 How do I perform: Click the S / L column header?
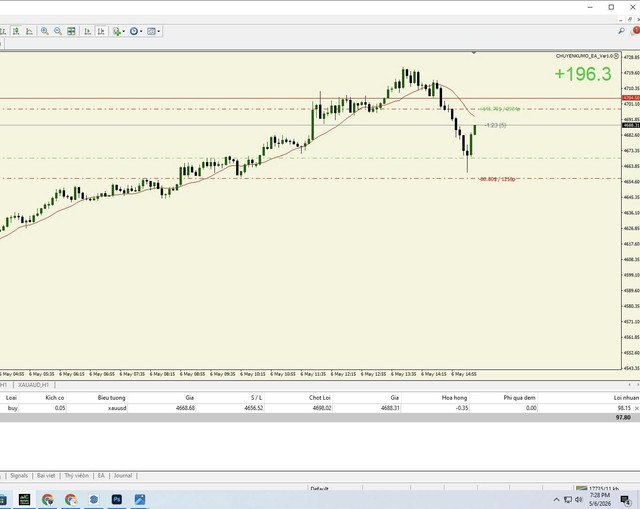tap(257, 398)
